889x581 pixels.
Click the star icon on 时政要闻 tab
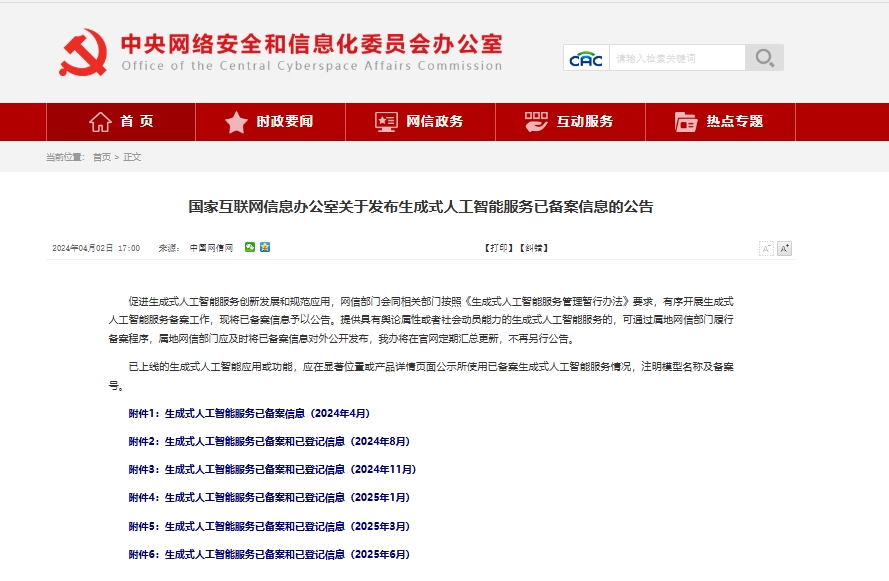click(x=236, y=122)
